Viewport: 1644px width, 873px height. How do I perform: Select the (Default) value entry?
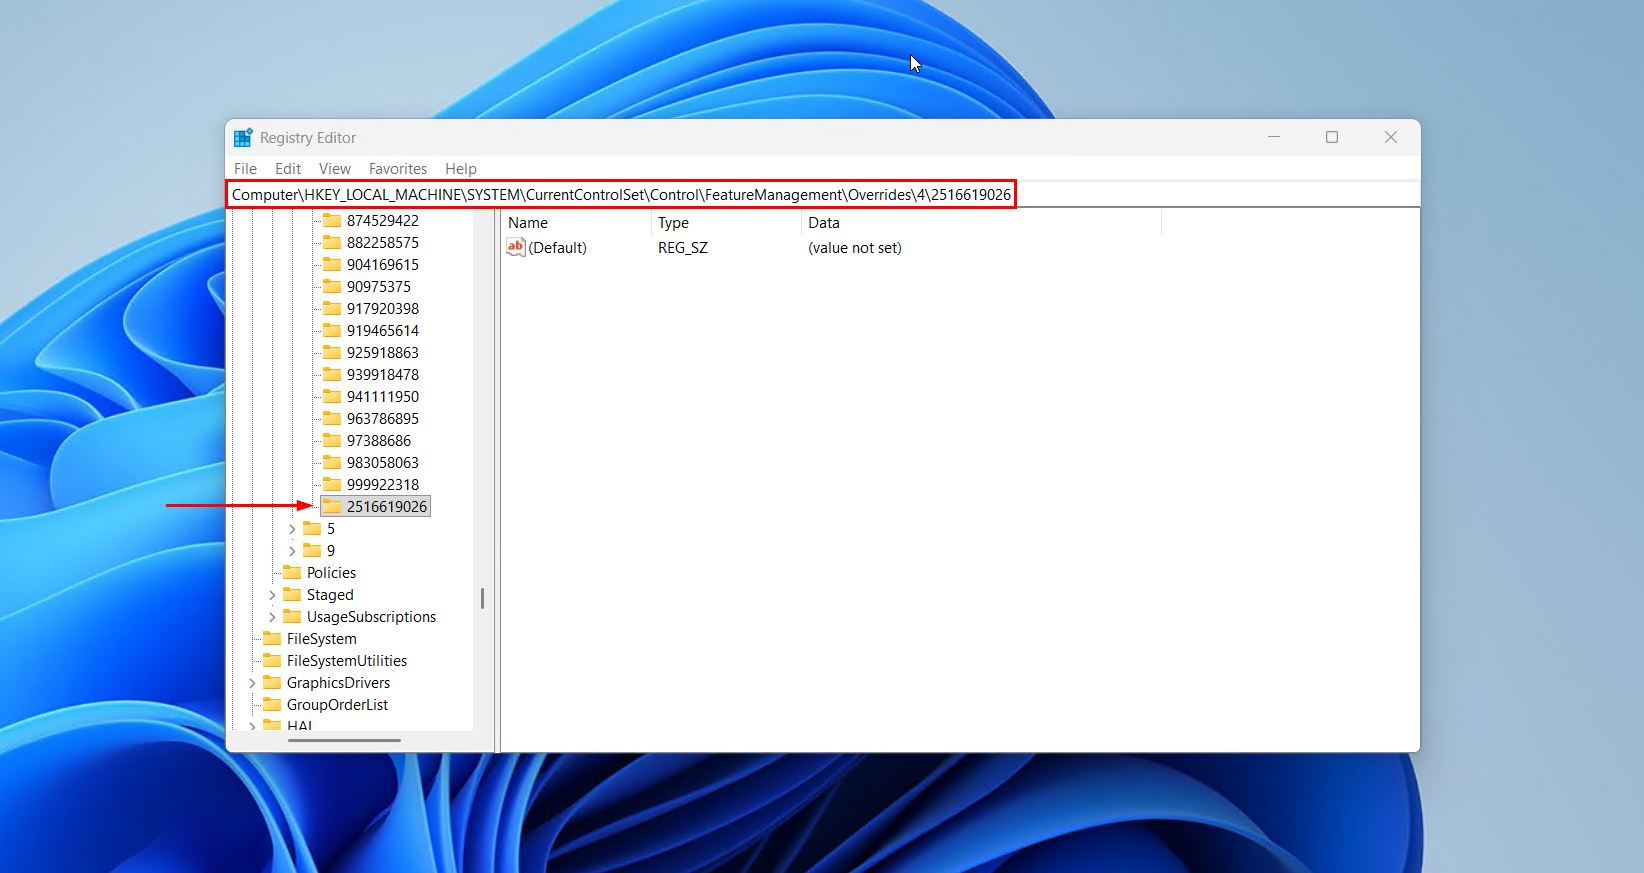(557, 248)
